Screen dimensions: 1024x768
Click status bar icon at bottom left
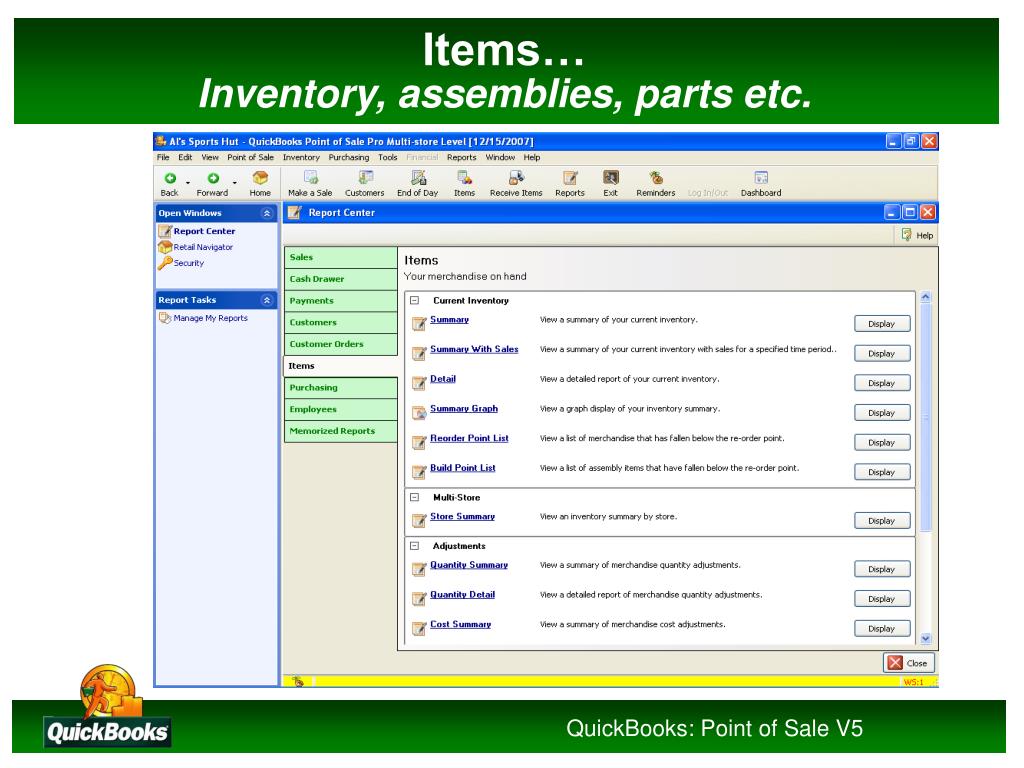298,682
